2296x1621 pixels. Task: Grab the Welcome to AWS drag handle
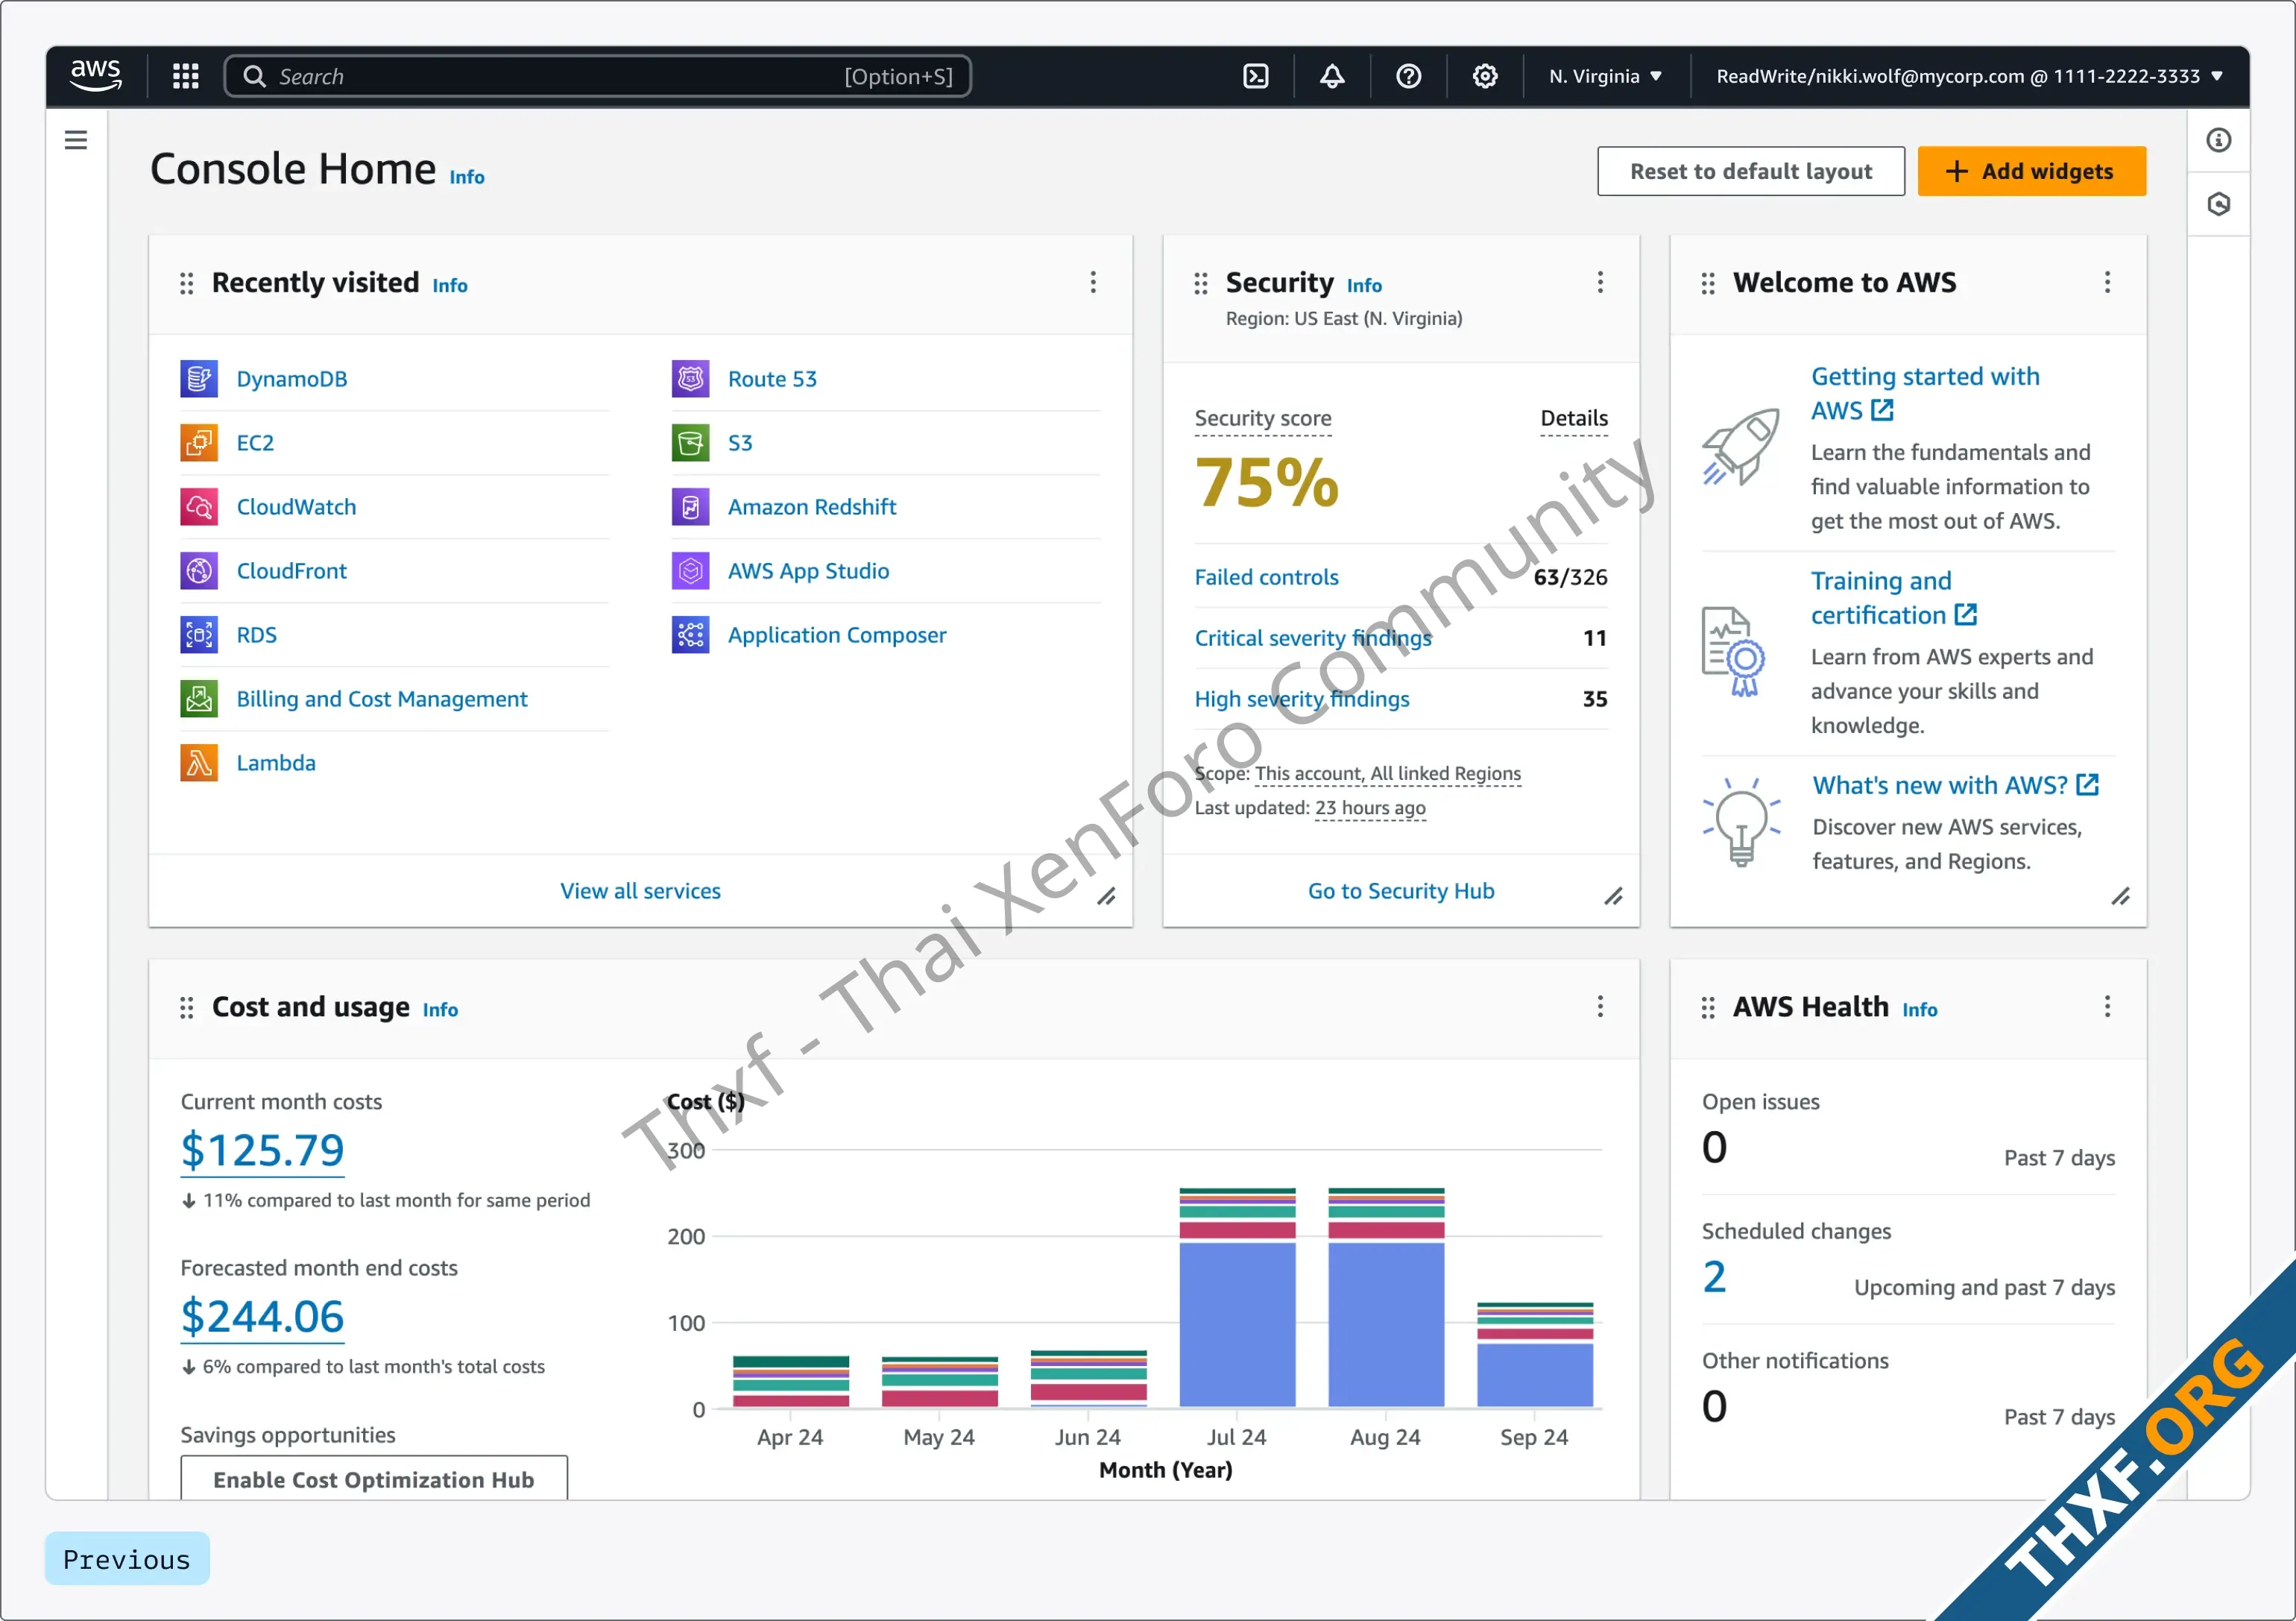pos(1708,284)
